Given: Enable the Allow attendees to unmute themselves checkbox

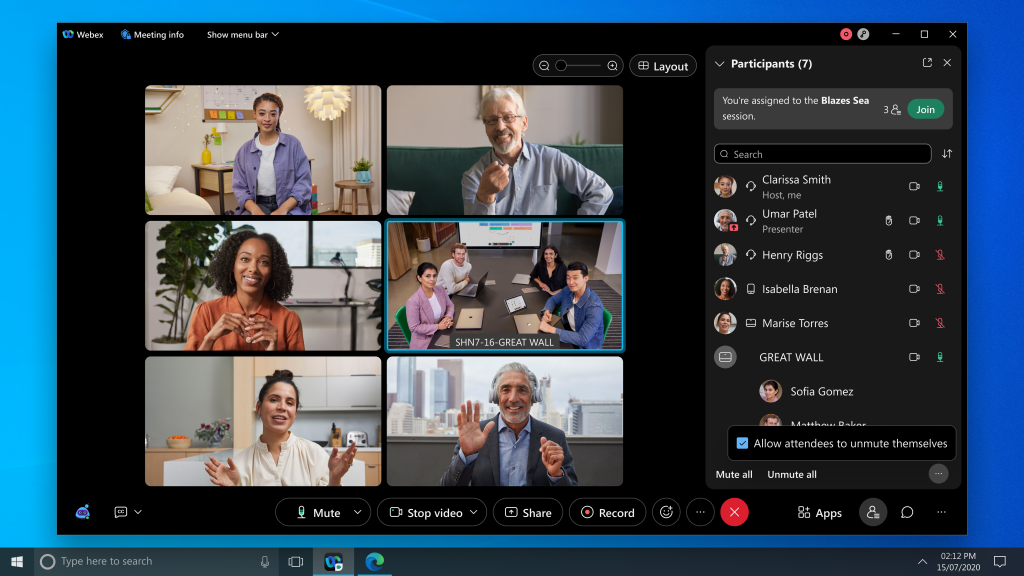Looking at the screenshot, I should (741, 443).
